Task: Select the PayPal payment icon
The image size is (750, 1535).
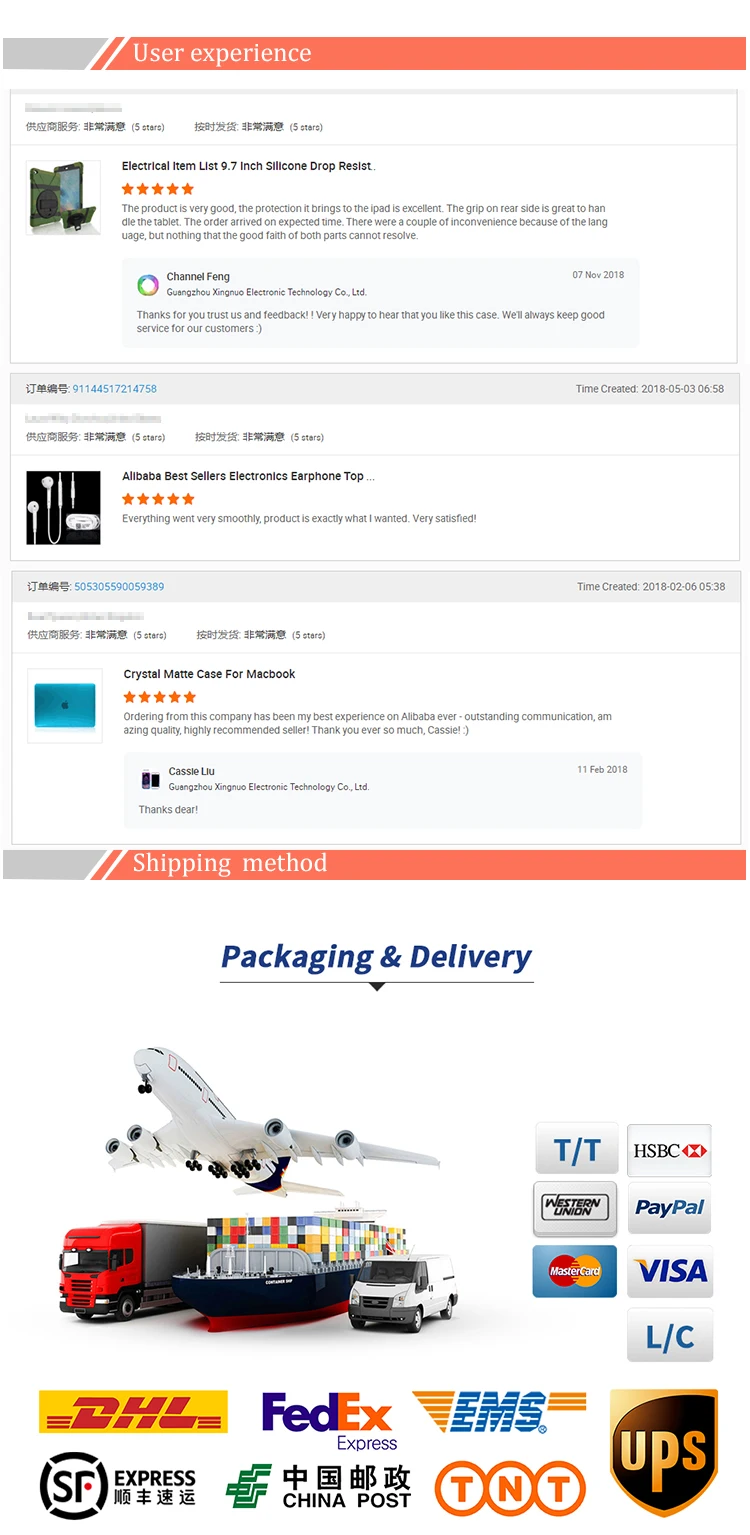Action: click(670, 1208)
